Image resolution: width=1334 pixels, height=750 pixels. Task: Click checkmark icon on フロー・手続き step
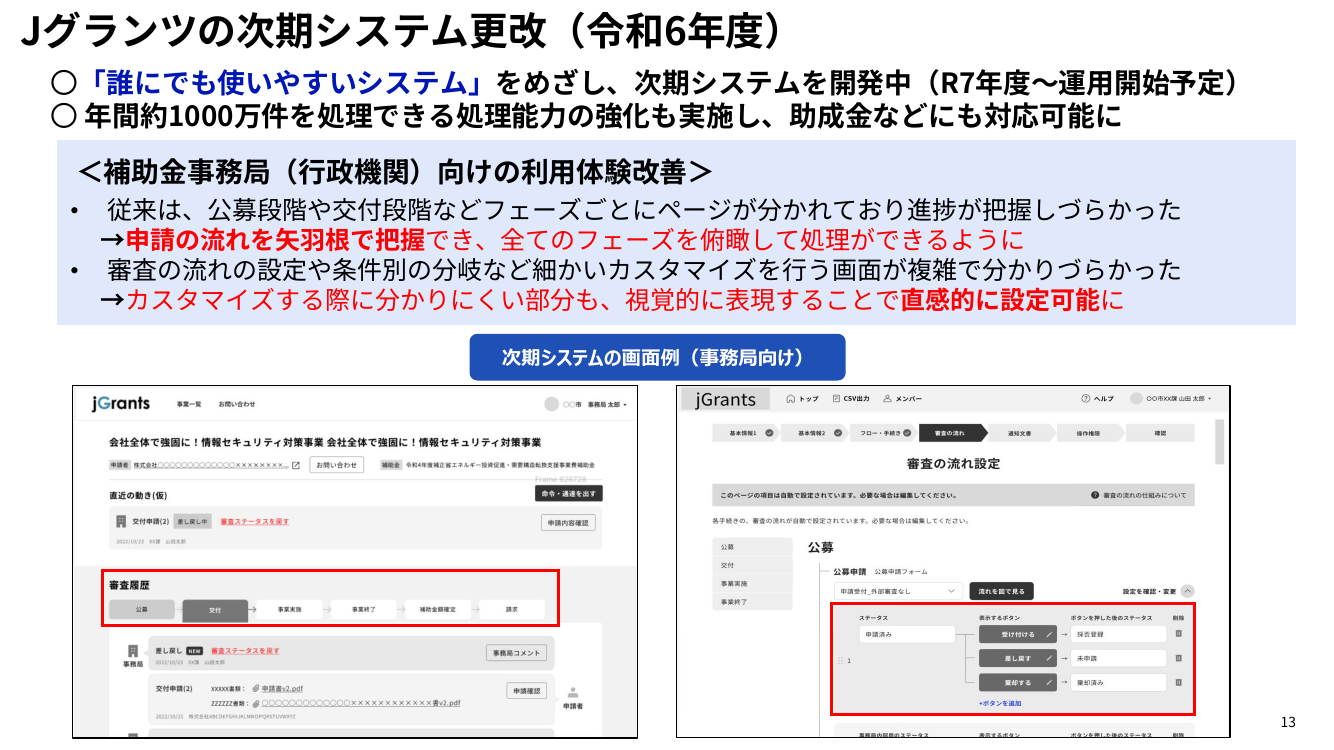908,434
